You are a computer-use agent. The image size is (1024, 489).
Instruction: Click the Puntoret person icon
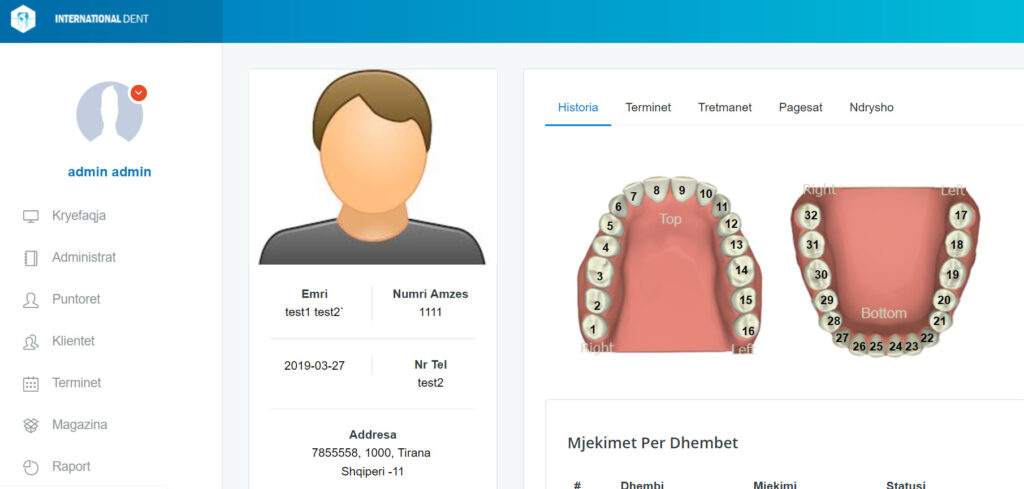click(31, 300)
